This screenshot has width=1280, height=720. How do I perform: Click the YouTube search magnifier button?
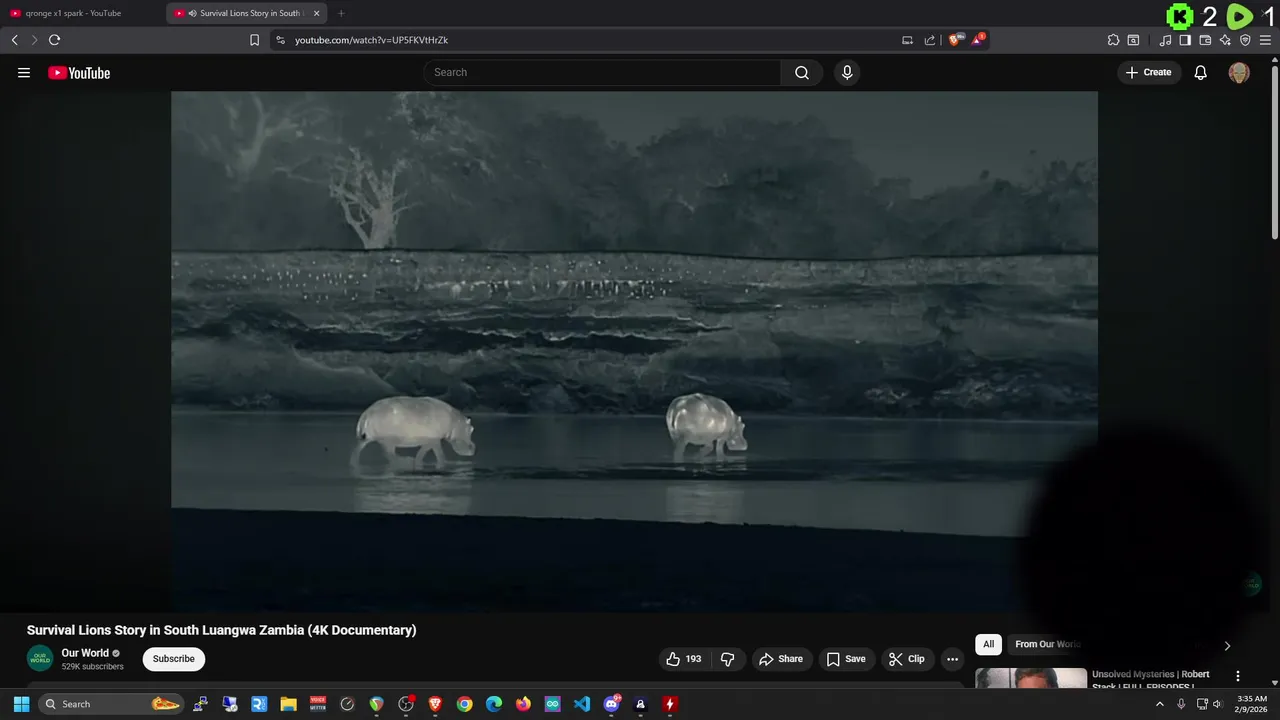(x=802, y=72)
